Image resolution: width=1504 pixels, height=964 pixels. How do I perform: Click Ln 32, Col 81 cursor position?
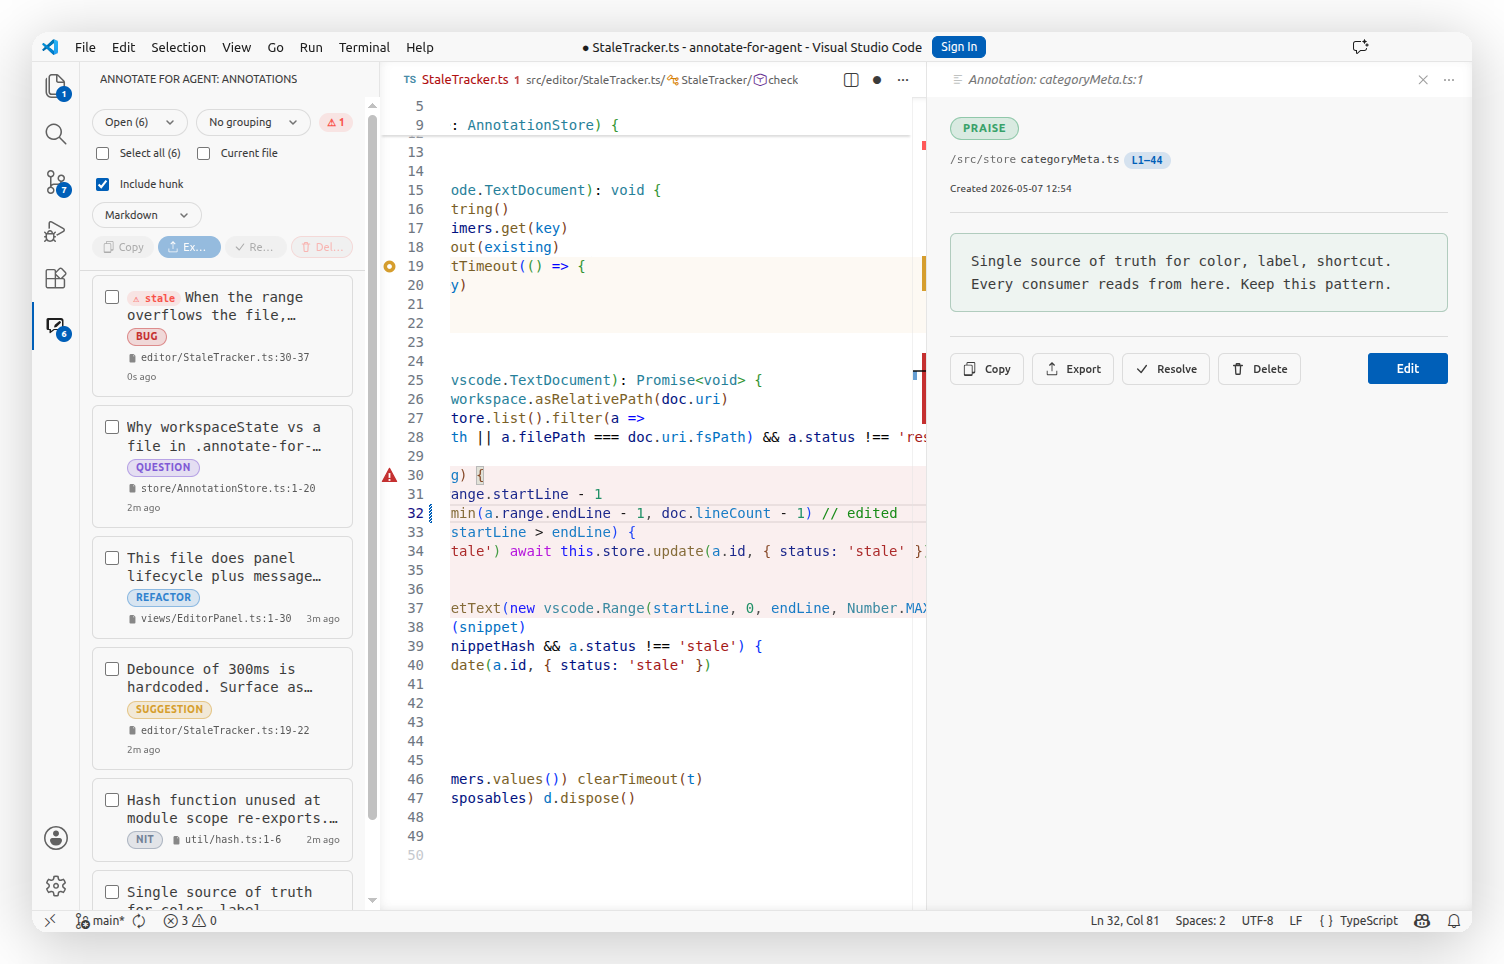(1124, 921)
